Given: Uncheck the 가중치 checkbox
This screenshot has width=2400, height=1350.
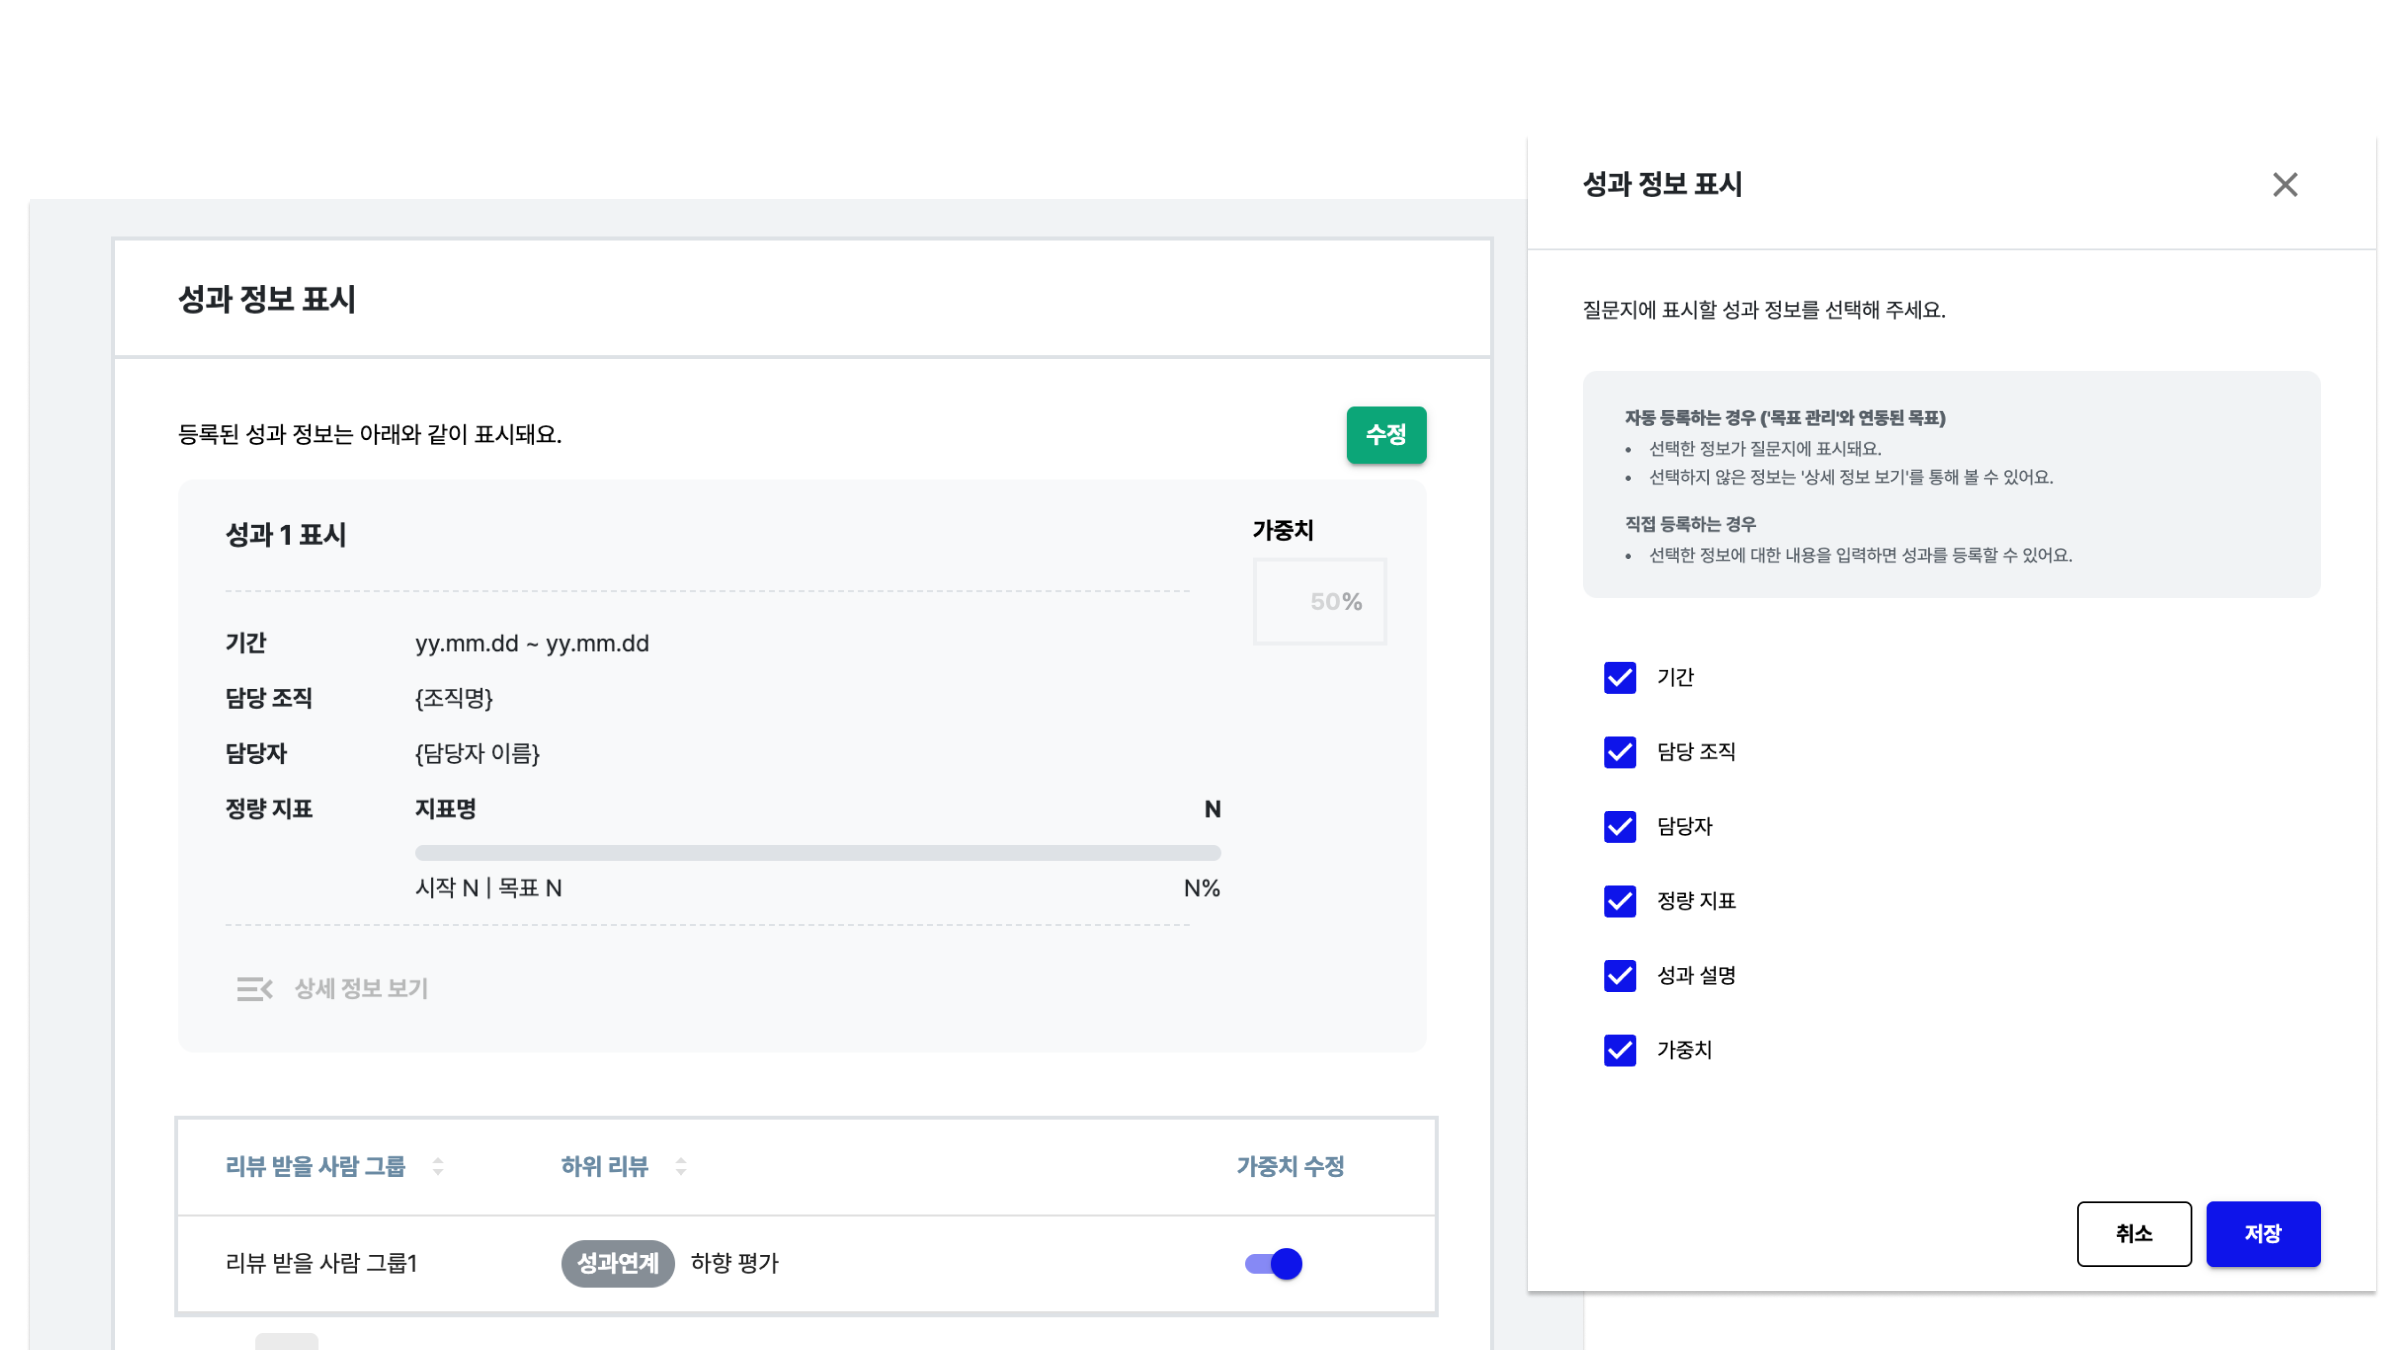Looking at the screenshot, I should click(x=1618, y=1050).
